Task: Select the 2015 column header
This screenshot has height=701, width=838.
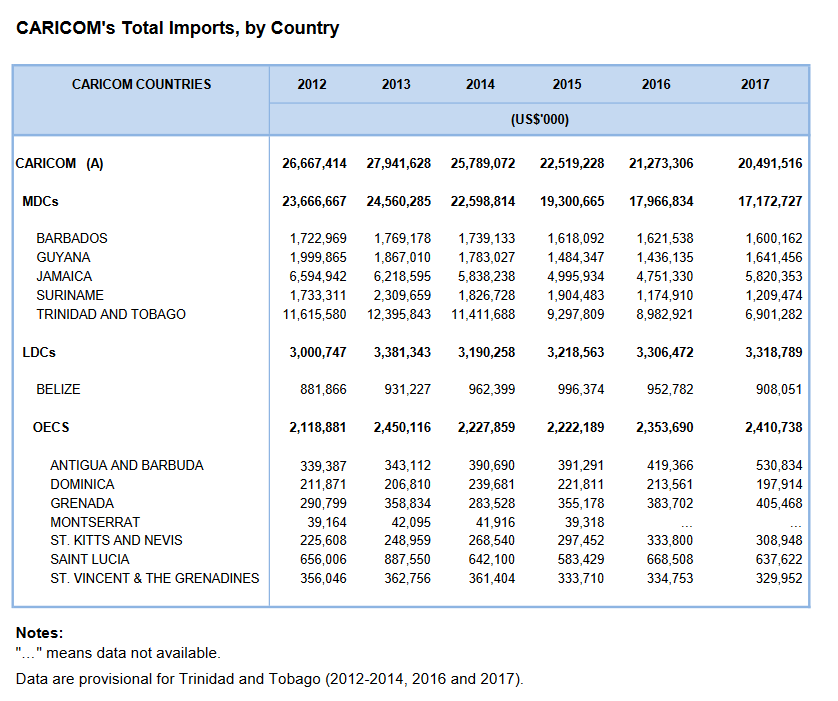Action: point(567,85)
